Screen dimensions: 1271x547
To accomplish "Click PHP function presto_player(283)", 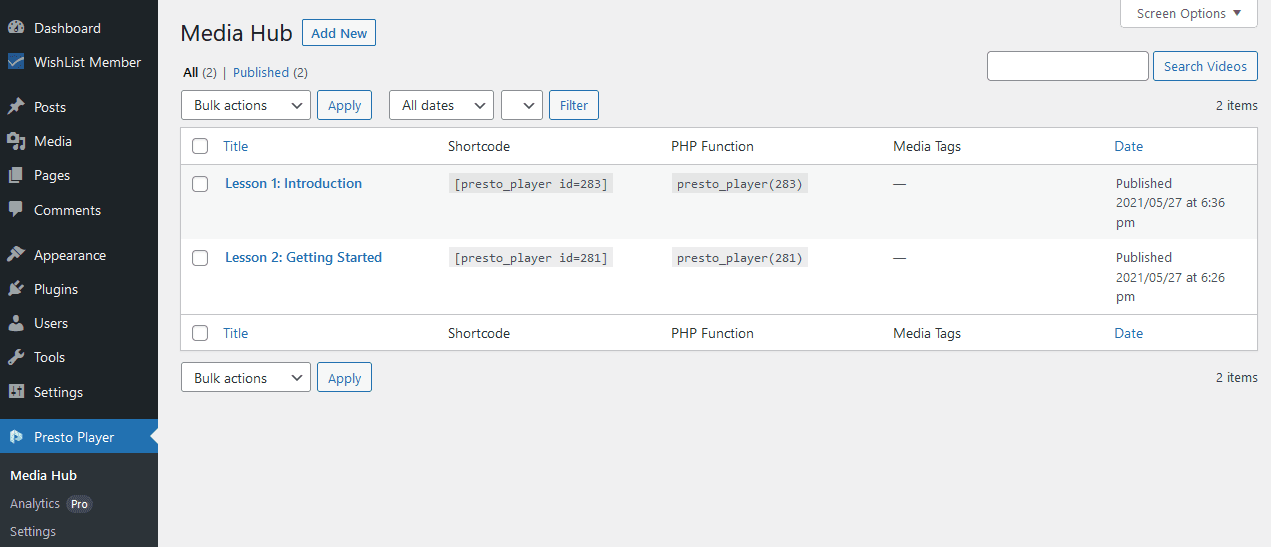I will pyautogui.click(x=739, y=184).
